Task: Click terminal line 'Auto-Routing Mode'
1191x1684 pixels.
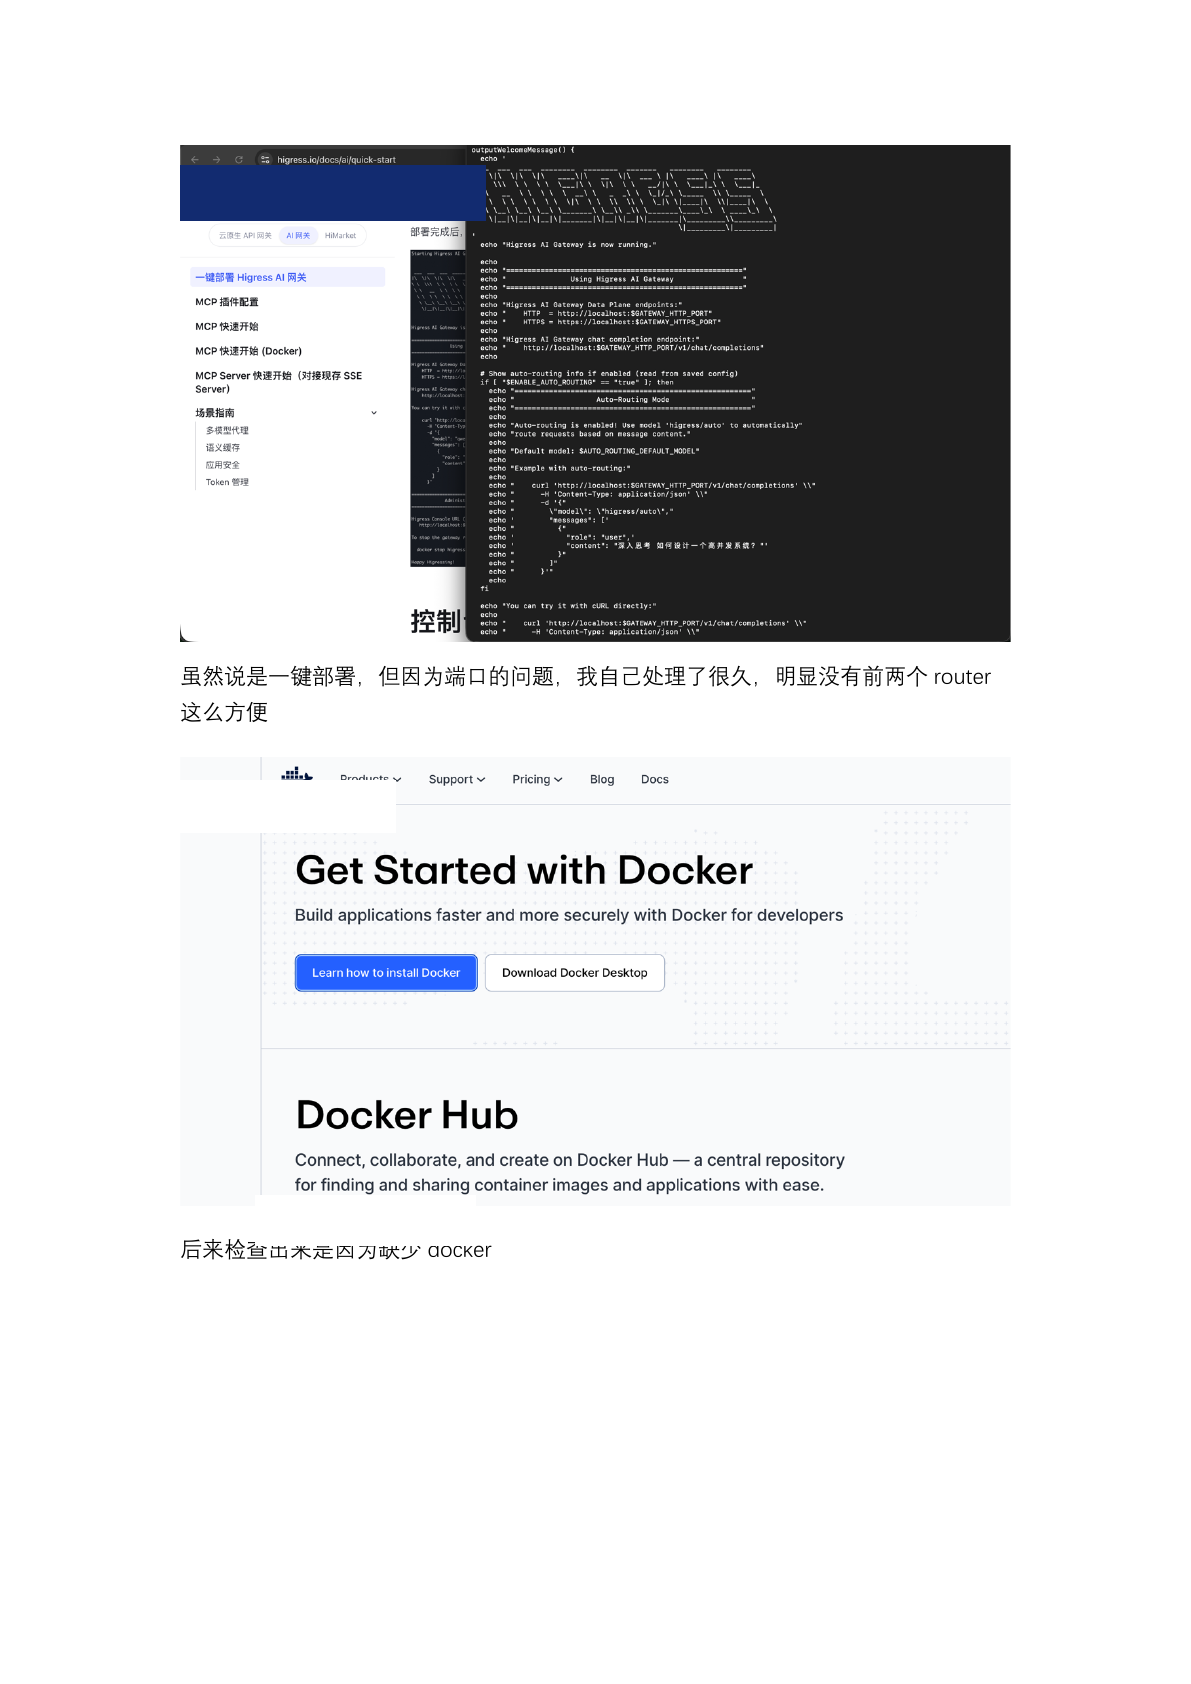Action: click(x=633, y=400)
